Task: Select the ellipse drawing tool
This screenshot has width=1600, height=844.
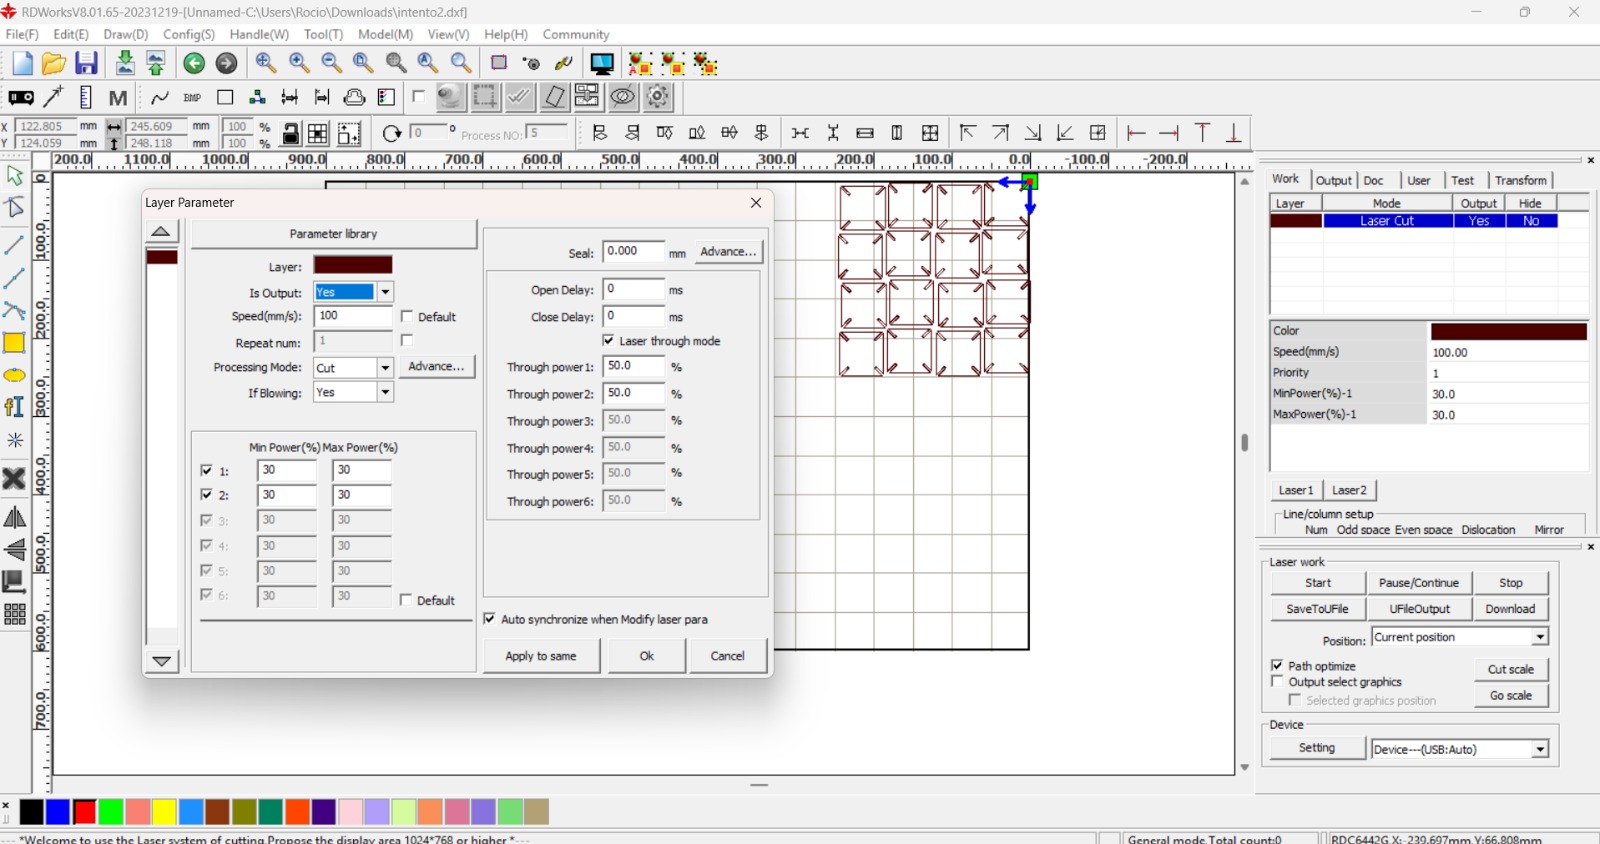Action: (x=14, y=376)
